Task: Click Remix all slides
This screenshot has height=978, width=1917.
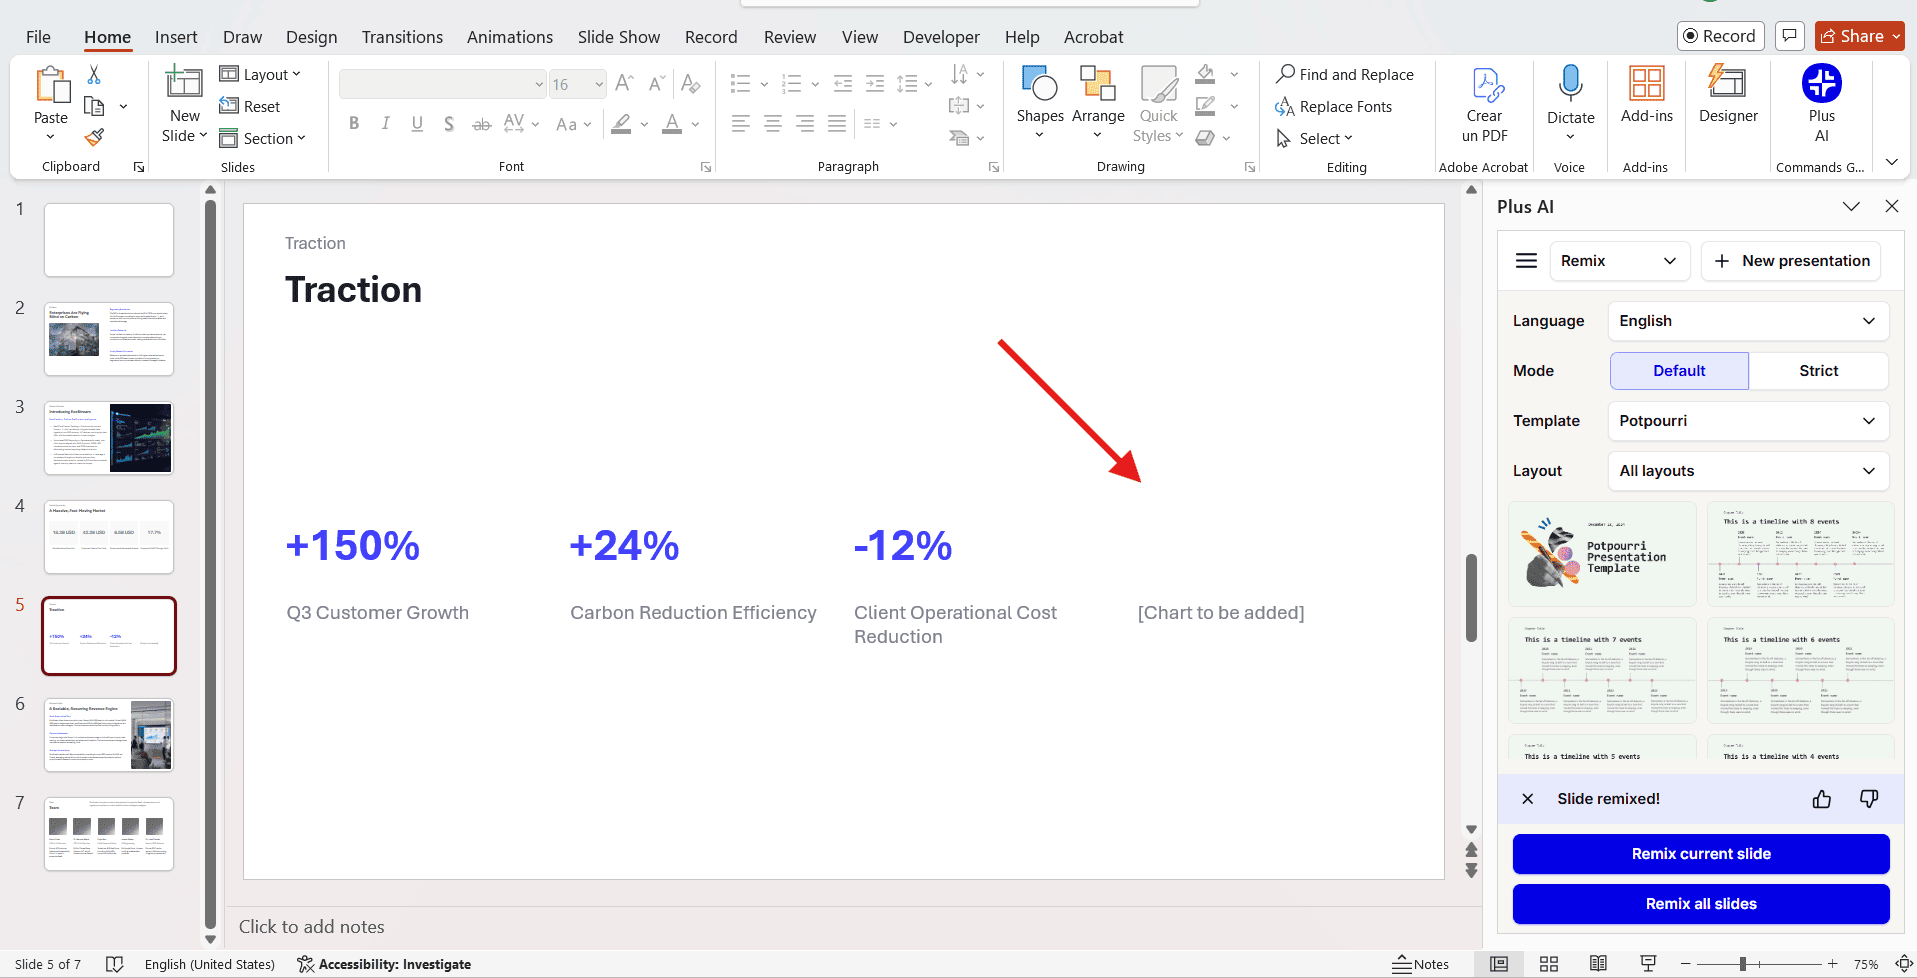Action: 1701,904
